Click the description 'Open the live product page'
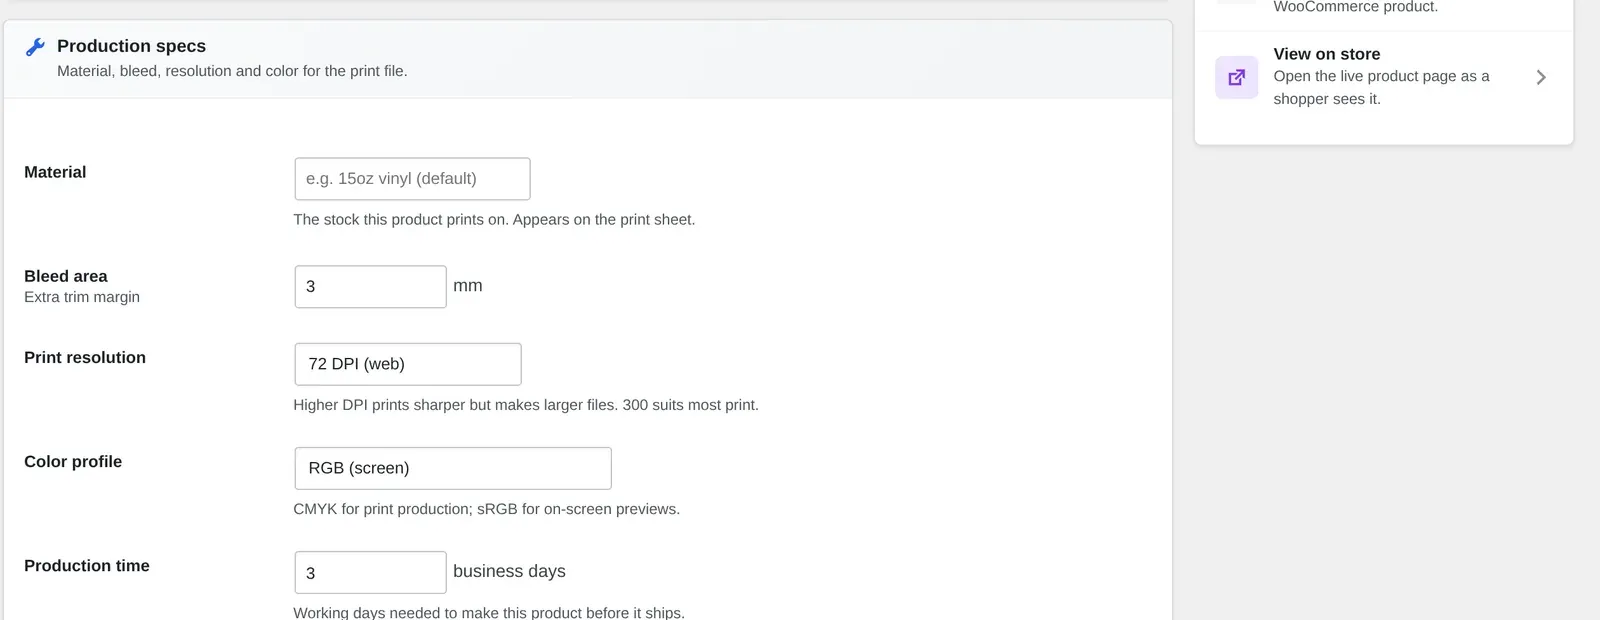The width and height of the screenshot is (1600, 620). click(x=1381, y=87)
